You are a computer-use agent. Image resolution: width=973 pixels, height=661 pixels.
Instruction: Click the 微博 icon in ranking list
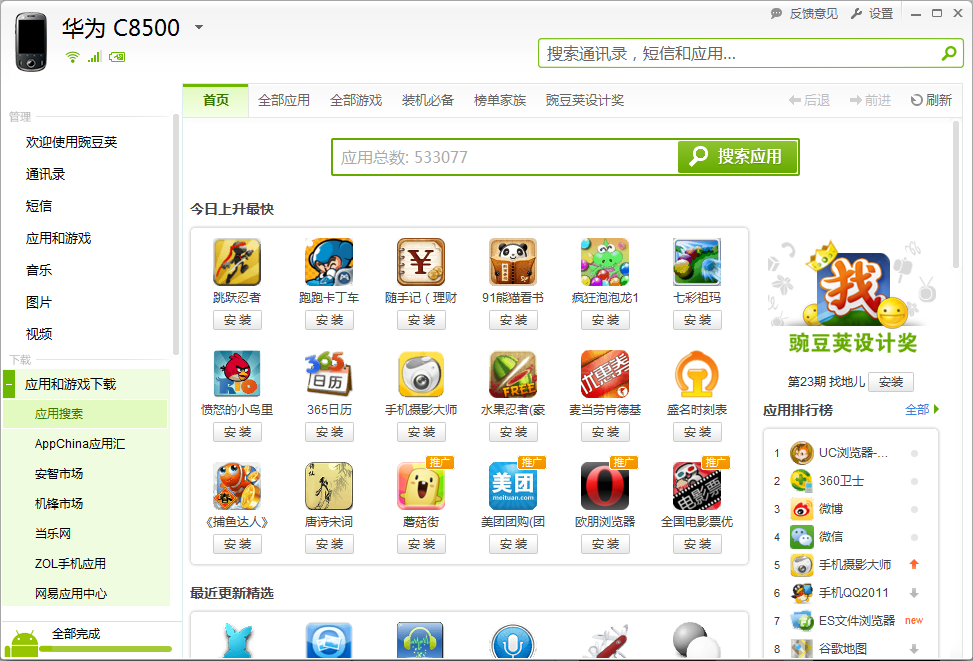click(x=802, y=509)
